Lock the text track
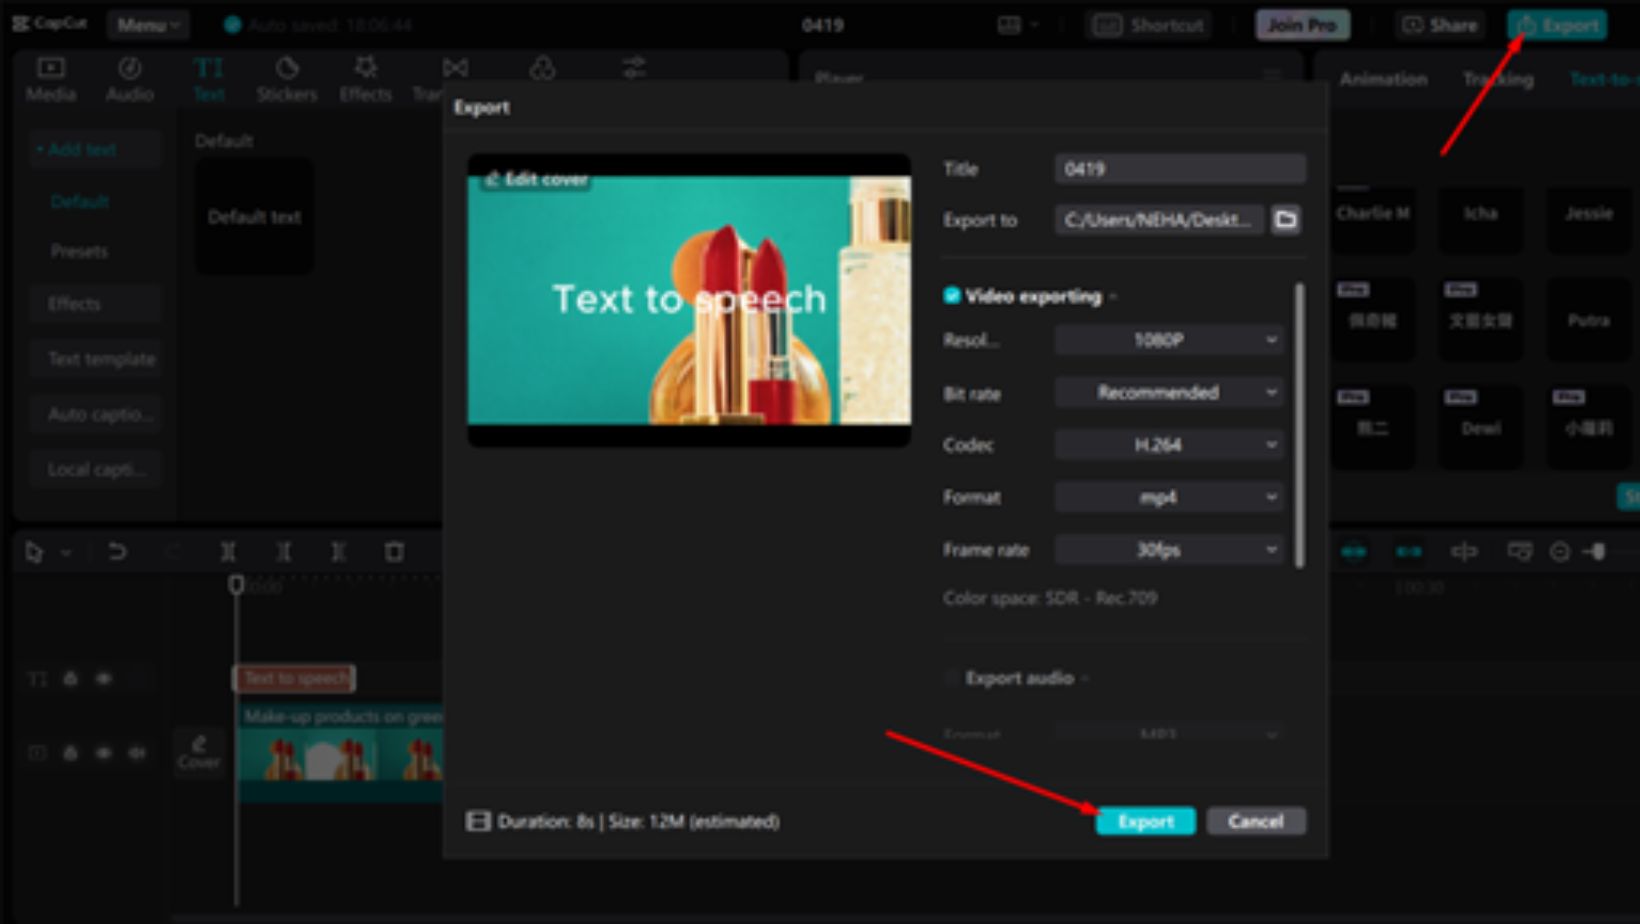This screenshot has width=1640, height=924. (70, 678)
